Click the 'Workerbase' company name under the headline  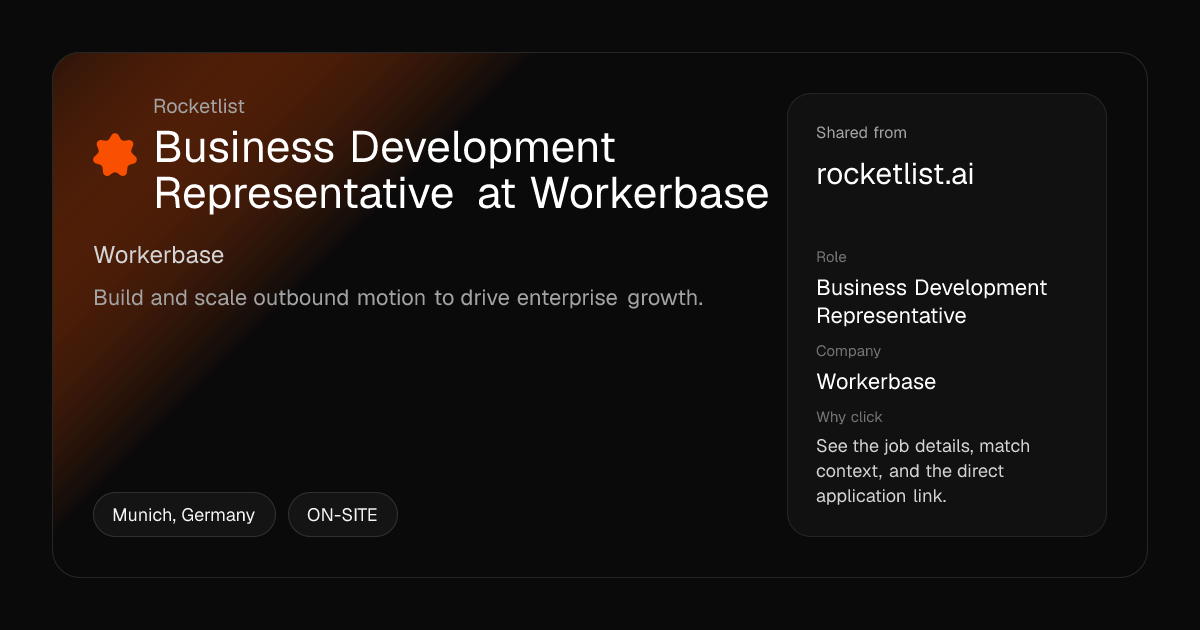(159, 255)
